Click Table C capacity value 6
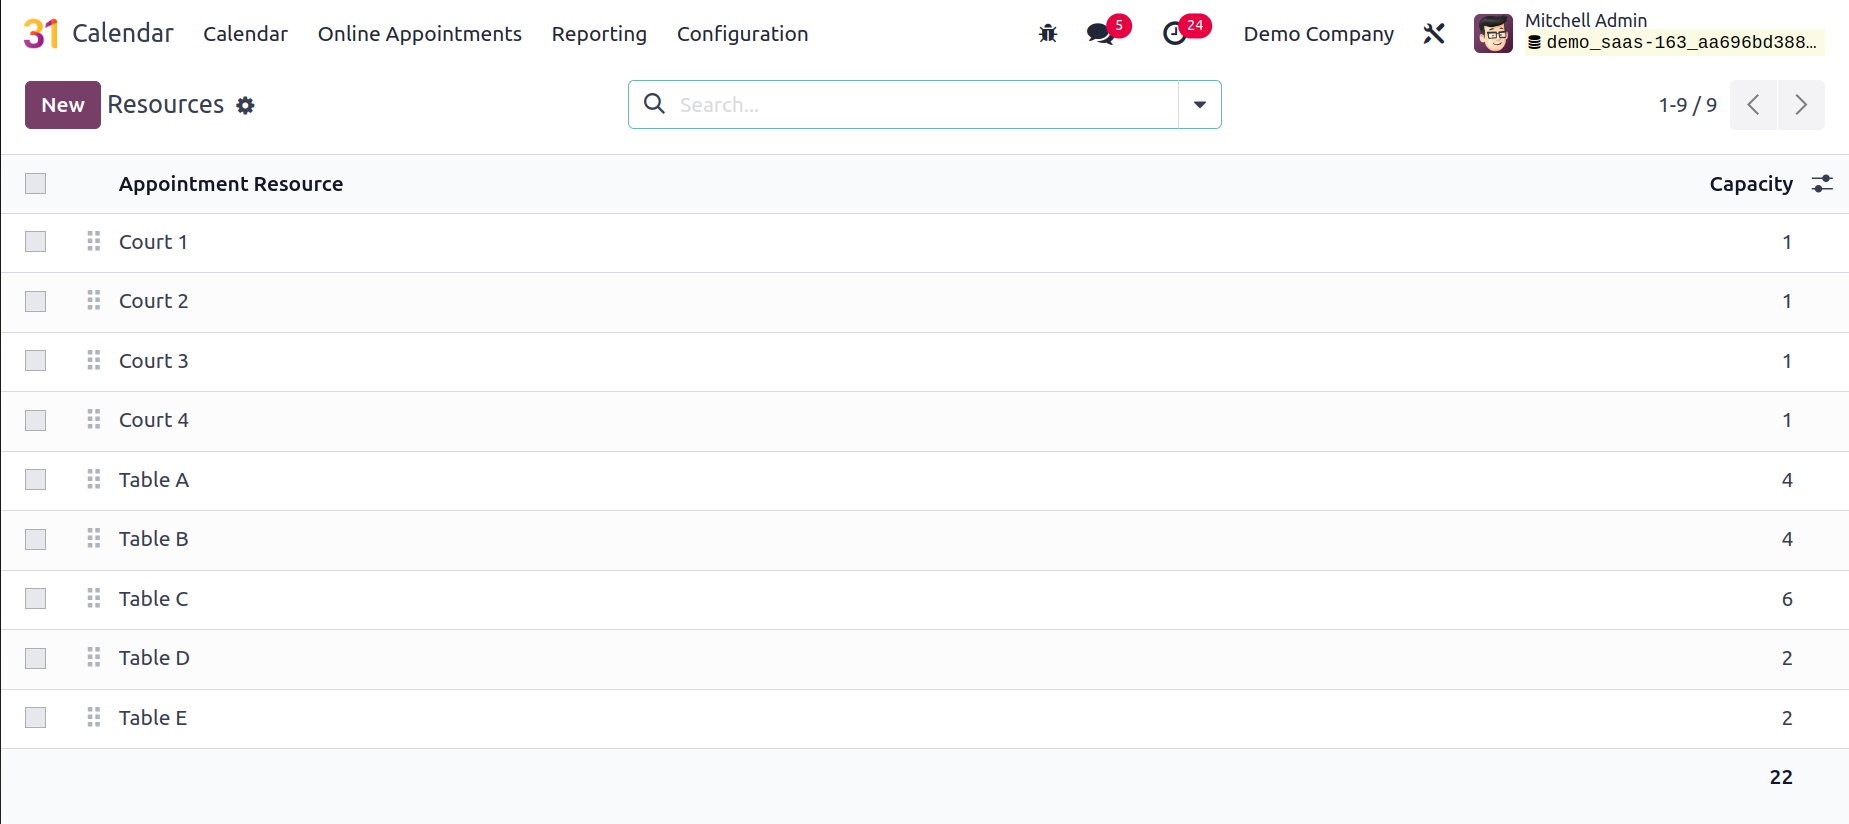The image size is (1849, 824). pos(1787,599)
